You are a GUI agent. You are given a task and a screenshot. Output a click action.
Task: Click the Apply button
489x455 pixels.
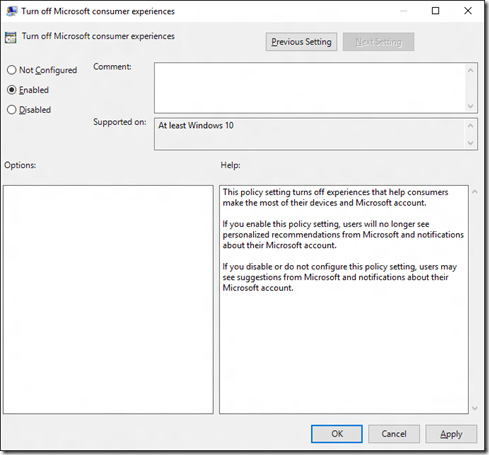(x=451, y=434)
